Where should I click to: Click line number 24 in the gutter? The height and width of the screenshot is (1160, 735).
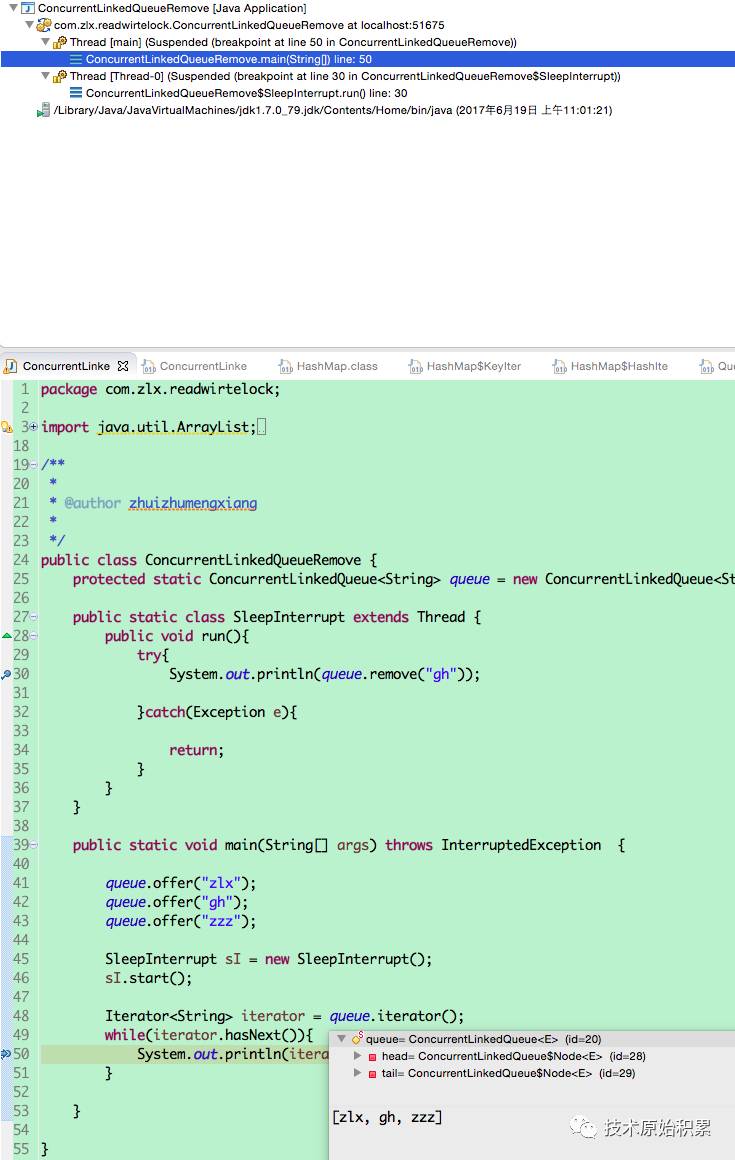[21, 560]
